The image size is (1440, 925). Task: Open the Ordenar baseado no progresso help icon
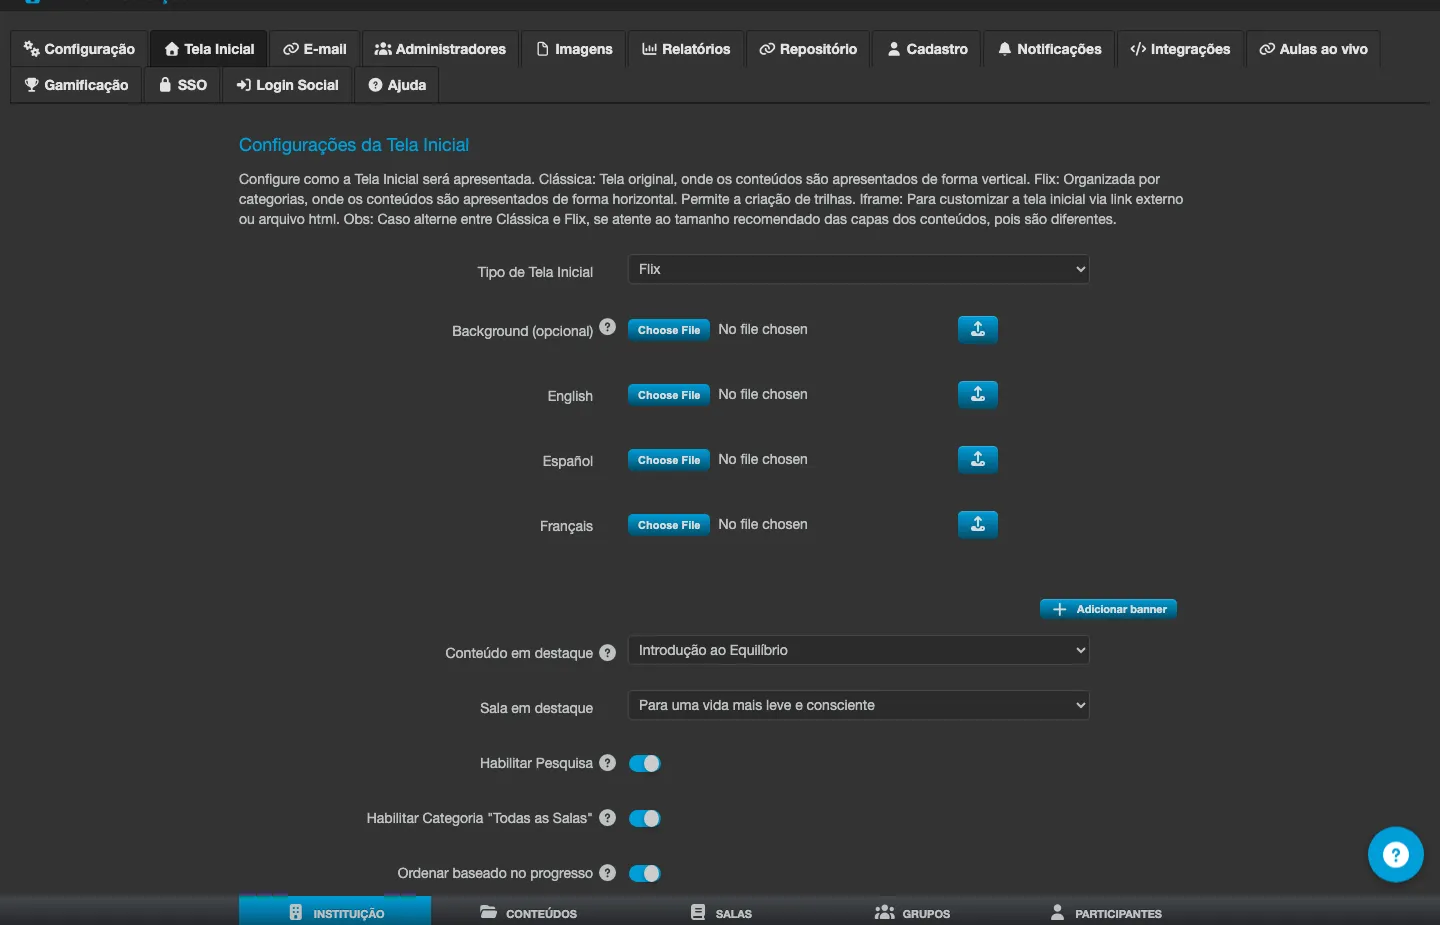click(607, 873)
